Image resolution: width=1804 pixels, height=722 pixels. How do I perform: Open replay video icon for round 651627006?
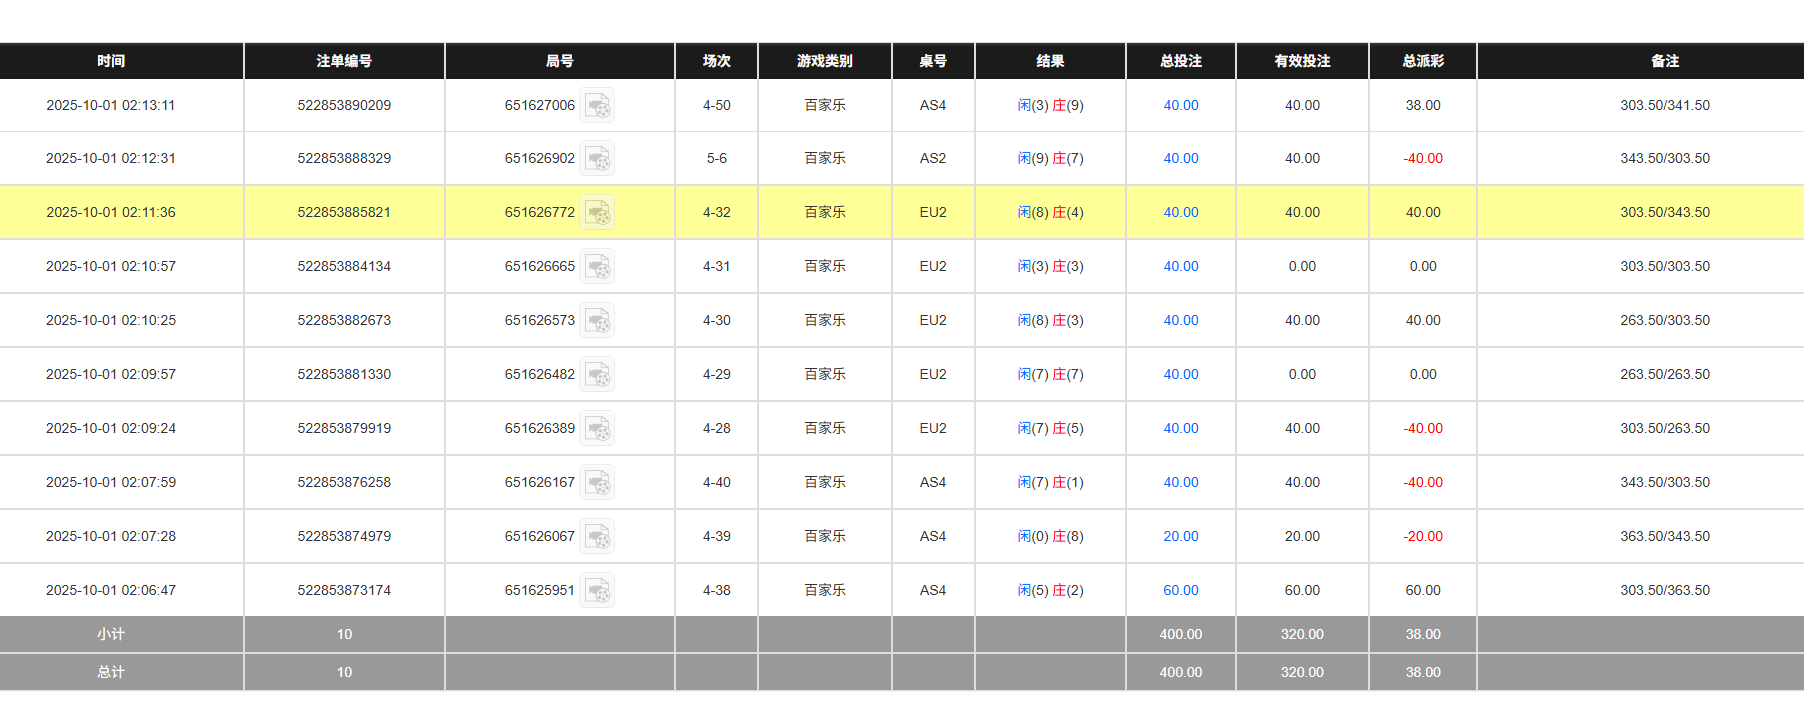click(x=597, y=105)
